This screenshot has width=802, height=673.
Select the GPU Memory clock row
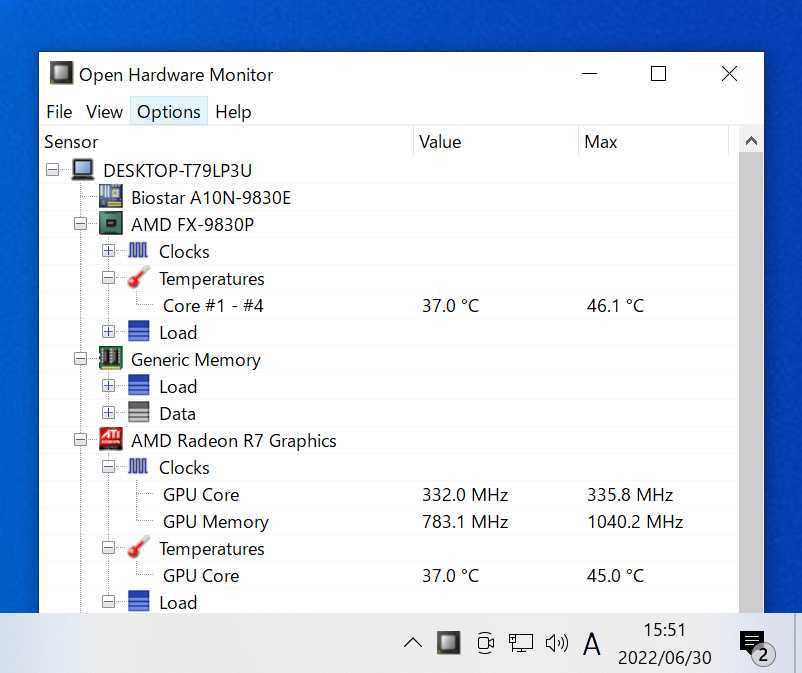pyautogui.click(x=389, y=522)
